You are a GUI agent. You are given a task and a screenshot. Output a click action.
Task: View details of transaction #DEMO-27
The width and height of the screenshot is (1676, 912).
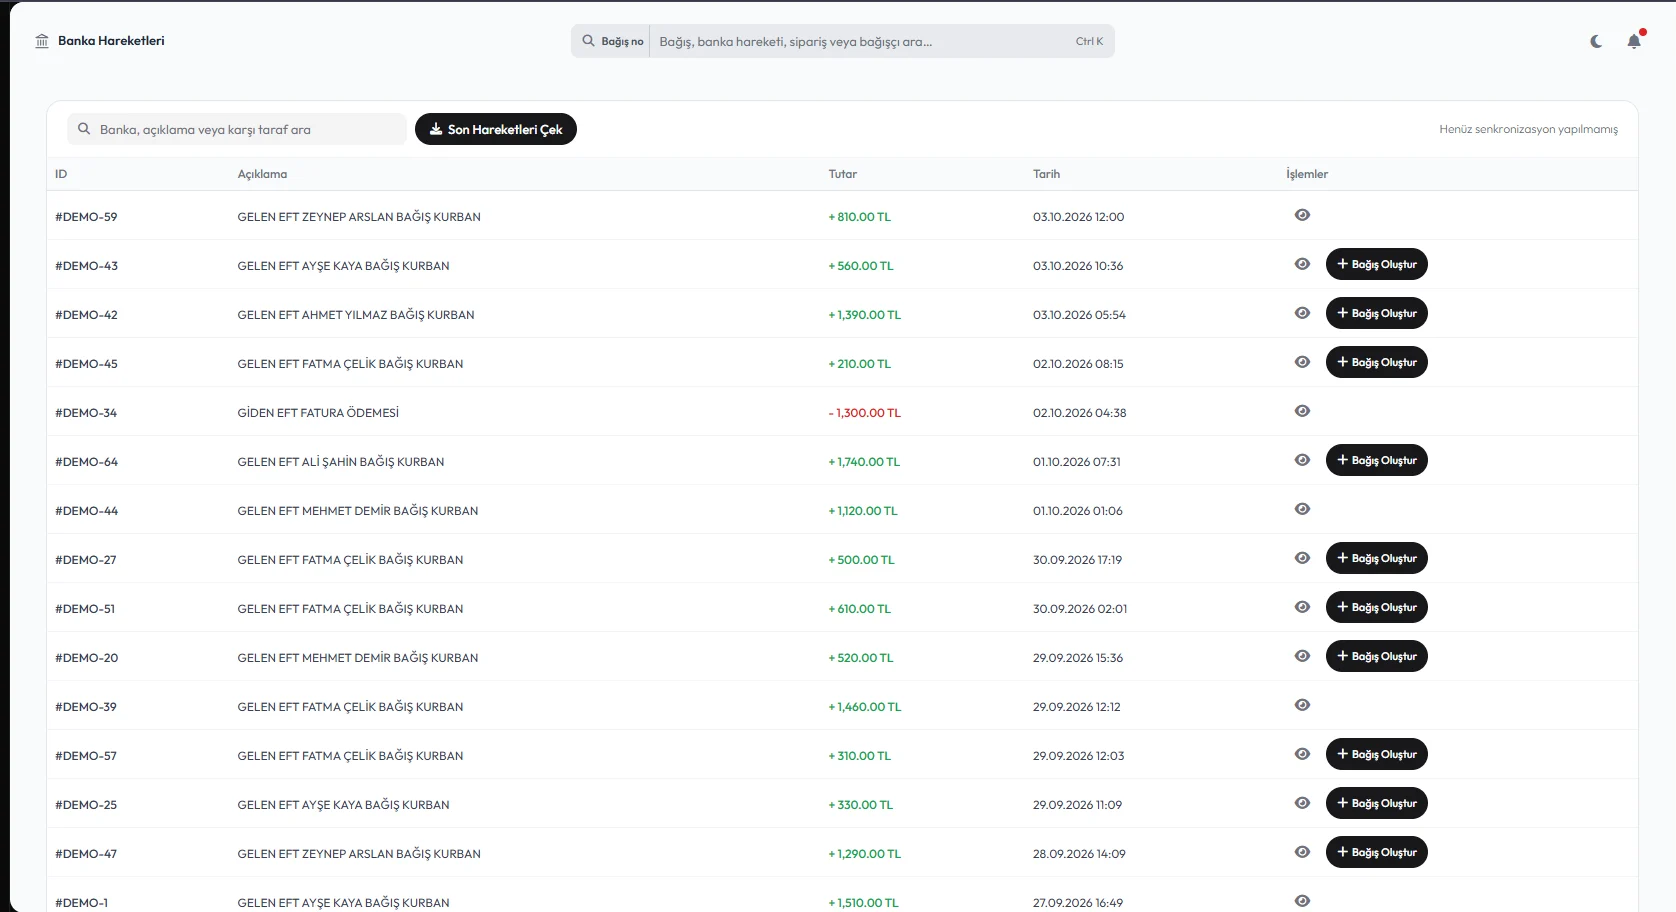pos(1302,558)
